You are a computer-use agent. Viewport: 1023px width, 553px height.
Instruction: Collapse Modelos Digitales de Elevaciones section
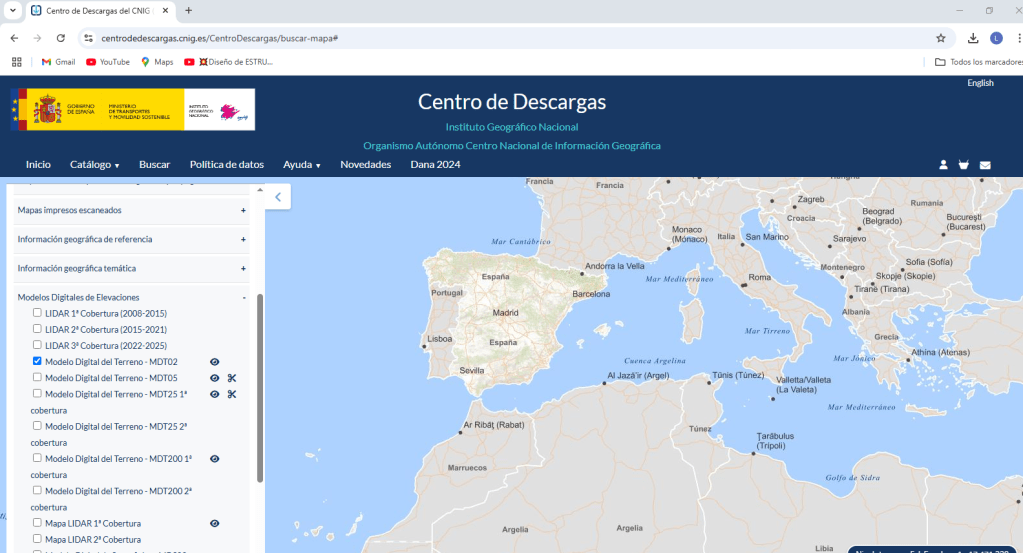pyautogui.click(x=243, y=298)
